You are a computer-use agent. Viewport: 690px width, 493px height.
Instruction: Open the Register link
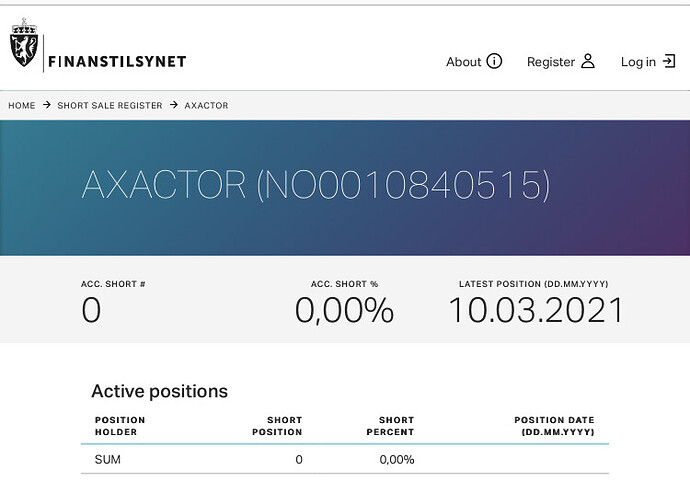tap(561, 61)
